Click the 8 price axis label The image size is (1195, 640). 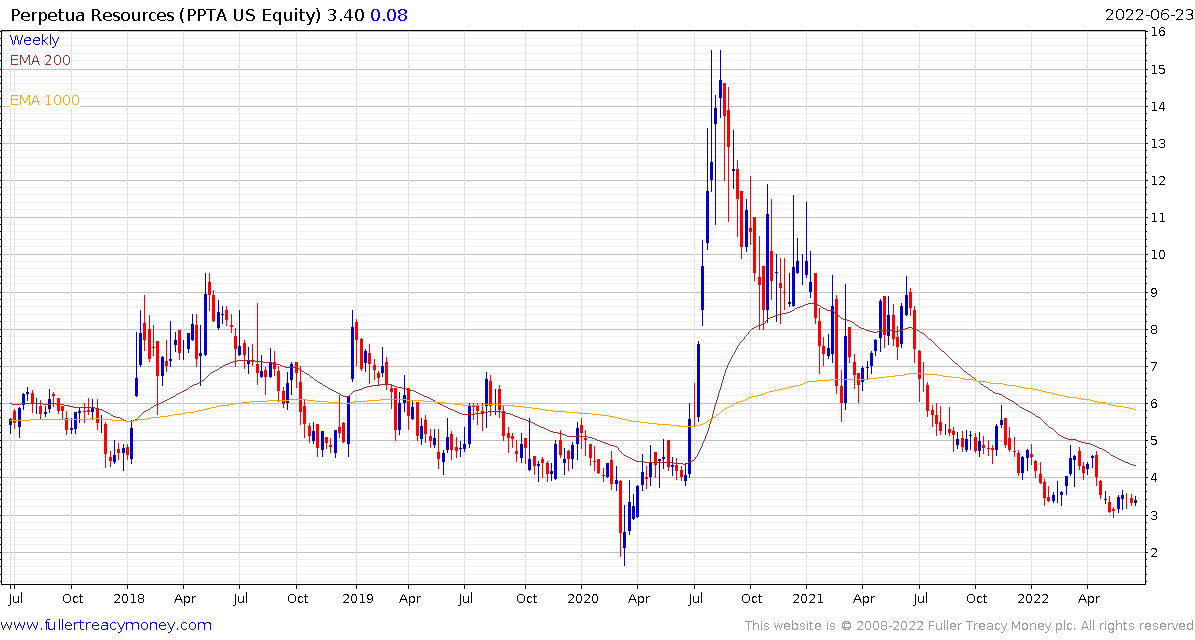(x=1155, y=330)
